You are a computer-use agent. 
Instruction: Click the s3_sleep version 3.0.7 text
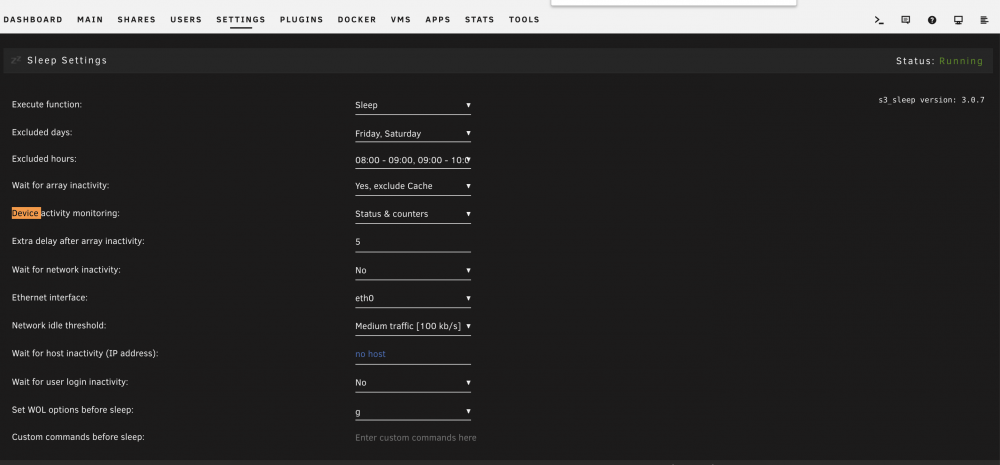click(x=931, y=100)
